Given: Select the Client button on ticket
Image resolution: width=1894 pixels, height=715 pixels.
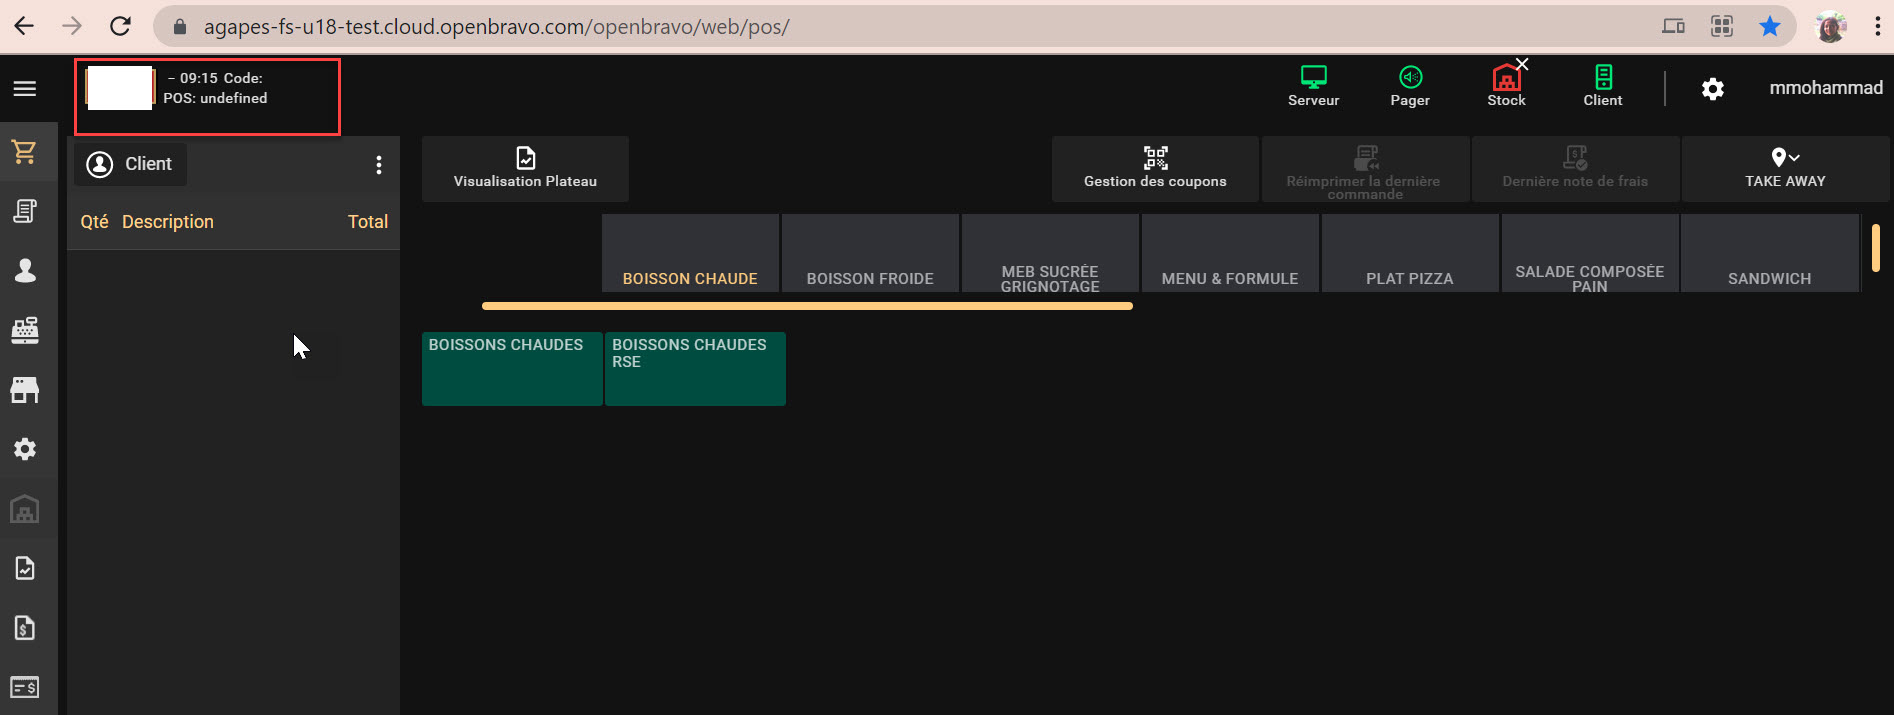Looking at the screenshot, I should click(130, 164).
